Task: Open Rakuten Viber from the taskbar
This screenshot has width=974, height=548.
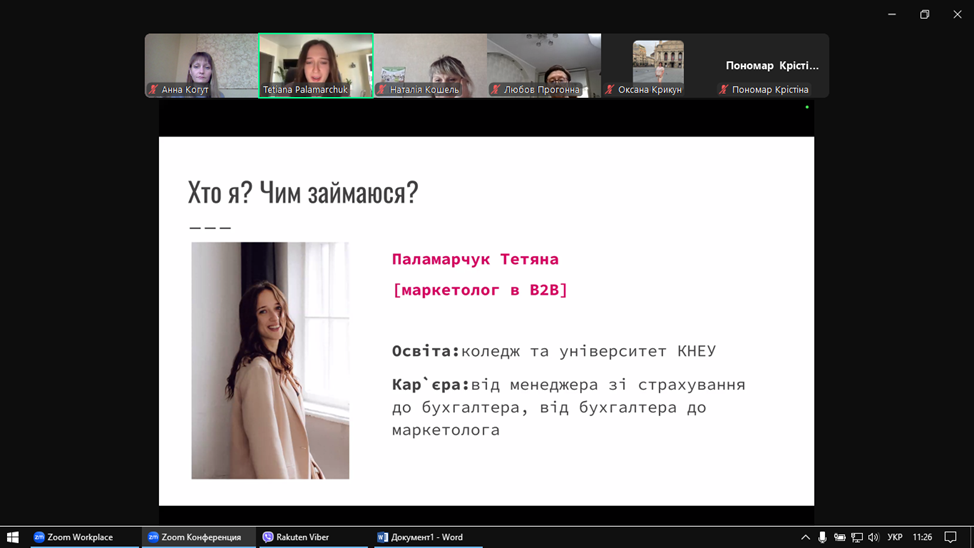Action: 296,537
